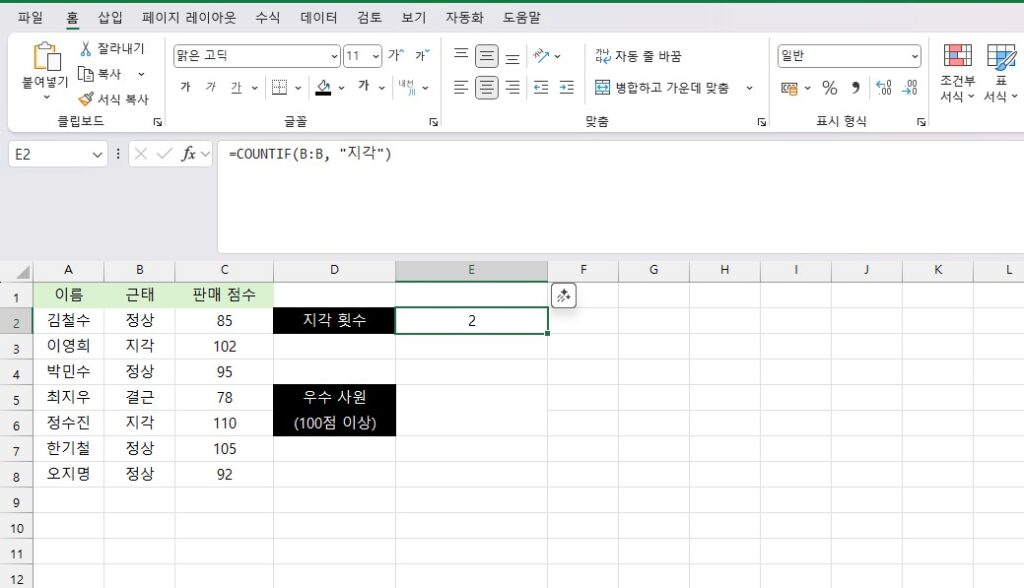
Task: Open the 맑은 고딕 font name dropdown
Action: (x=334, y=56)
